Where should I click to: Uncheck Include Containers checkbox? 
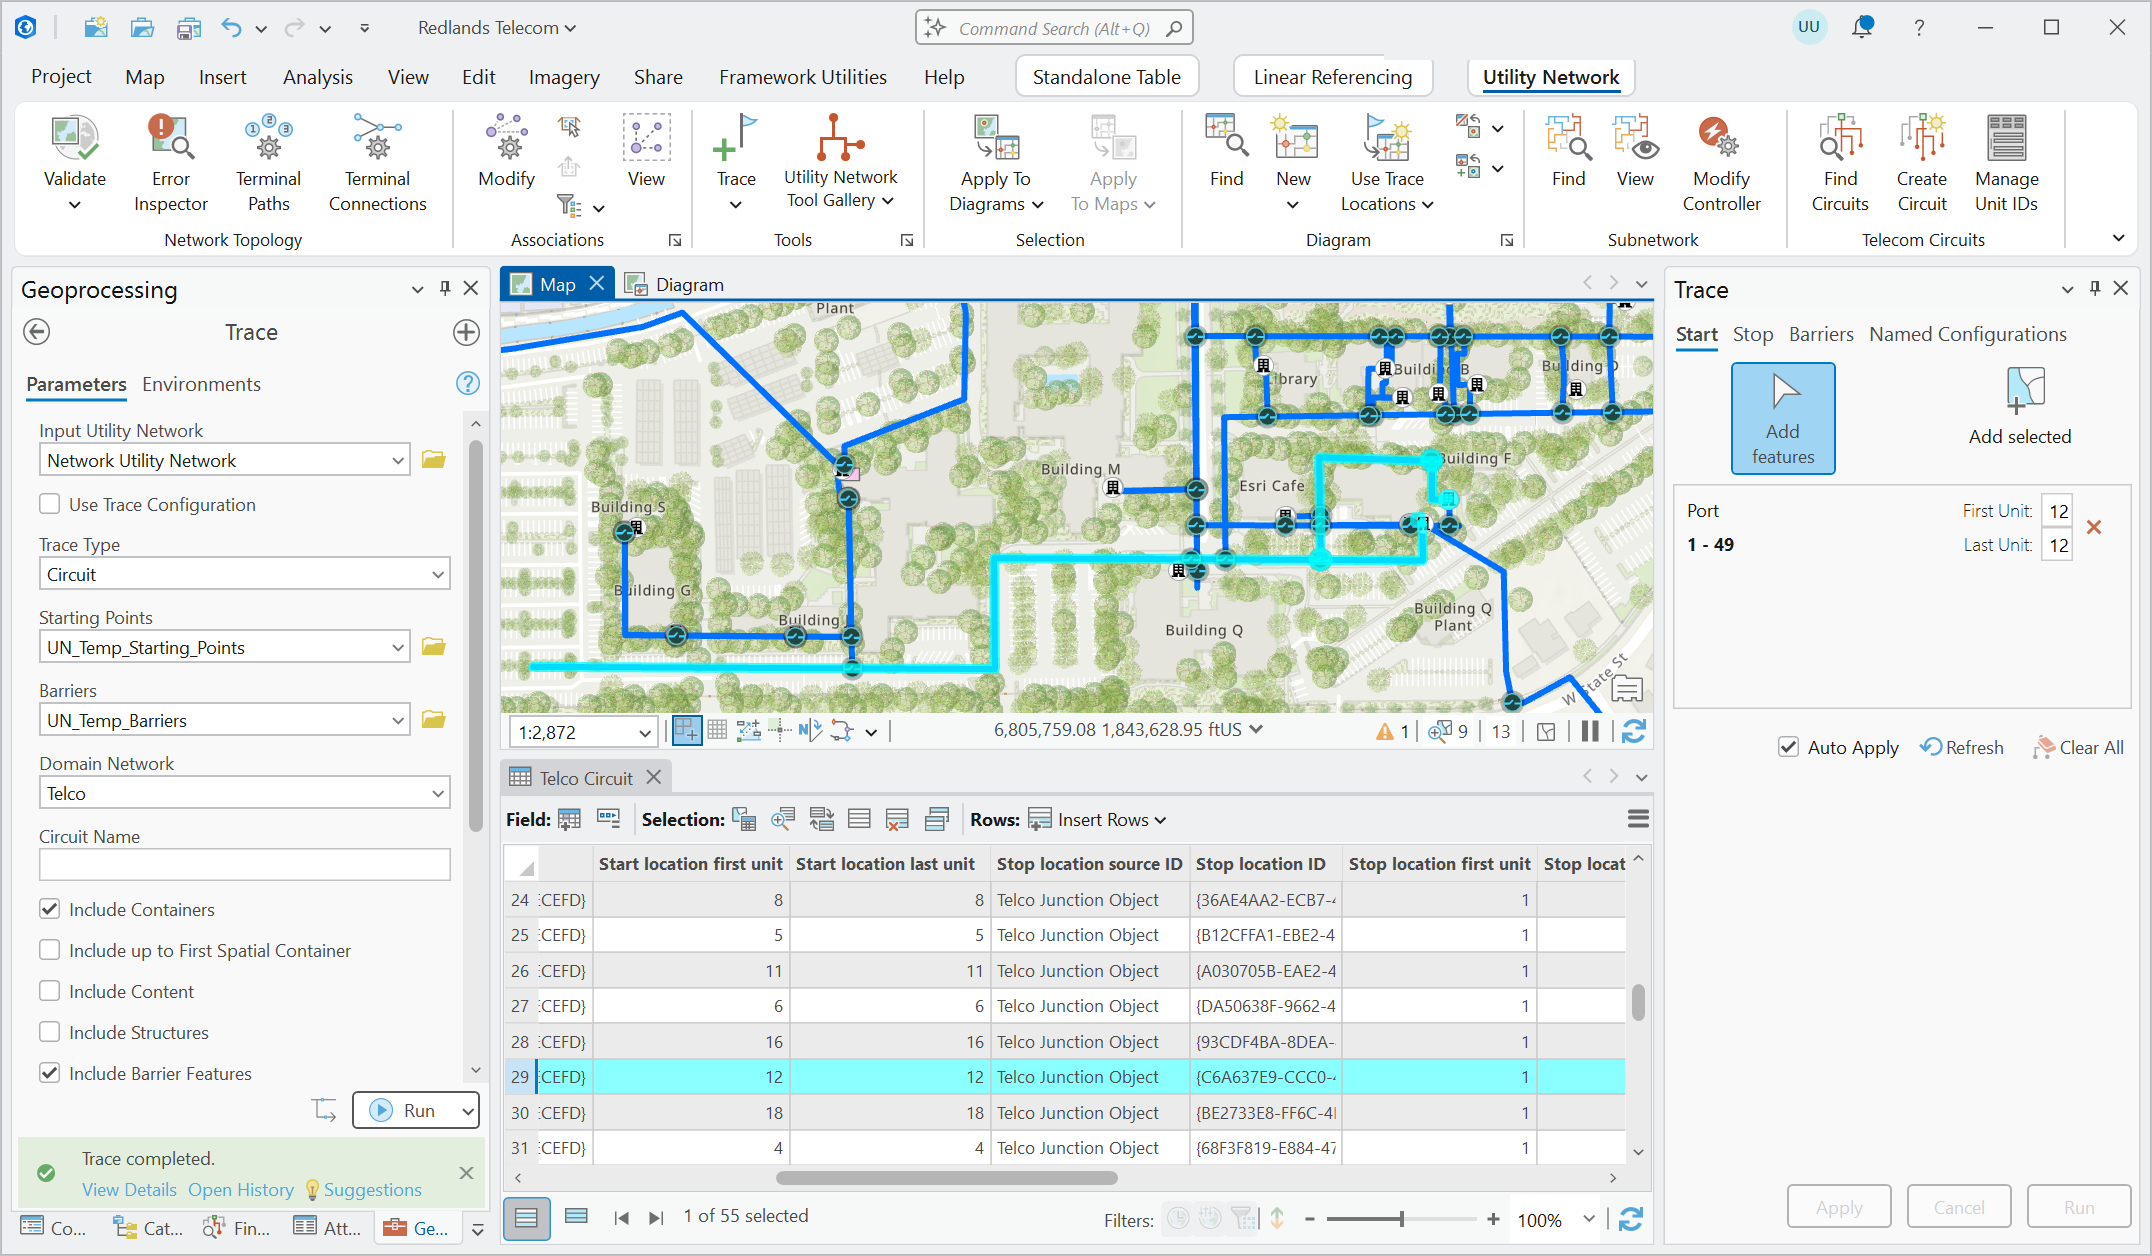coord(49,909)
